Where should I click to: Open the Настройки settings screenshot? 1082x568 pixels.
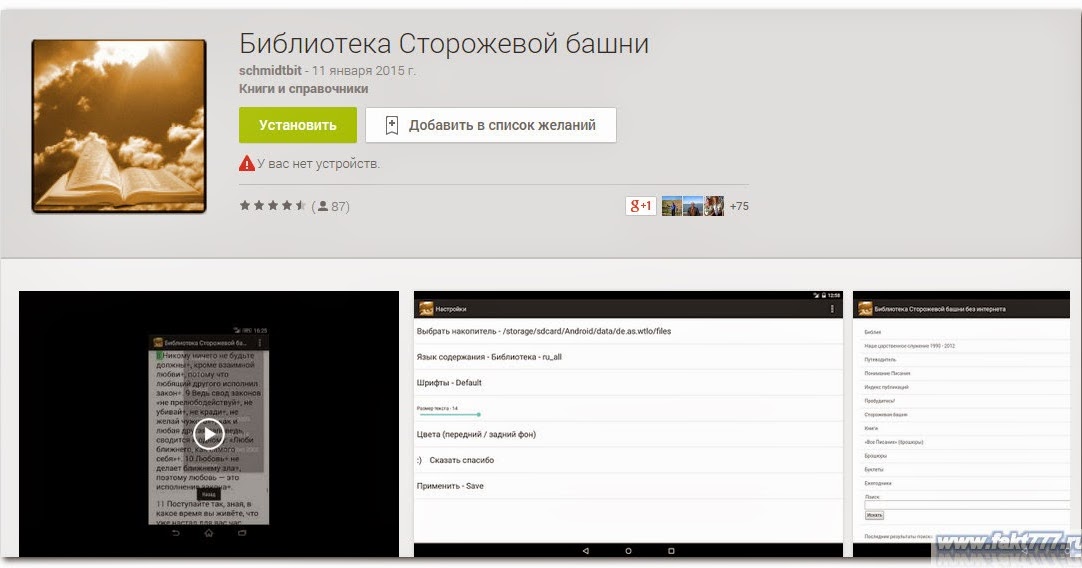click(x=628, y=424)
